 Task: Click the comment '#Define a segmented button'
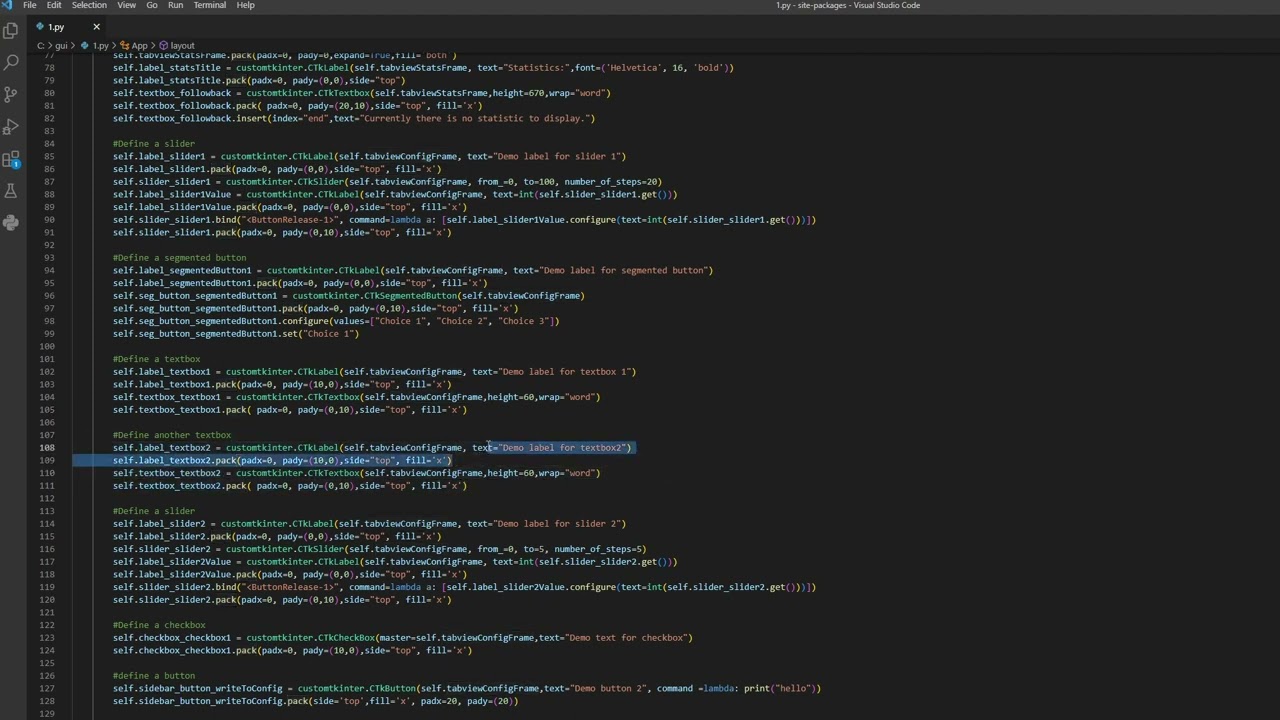tap(179, 257)
